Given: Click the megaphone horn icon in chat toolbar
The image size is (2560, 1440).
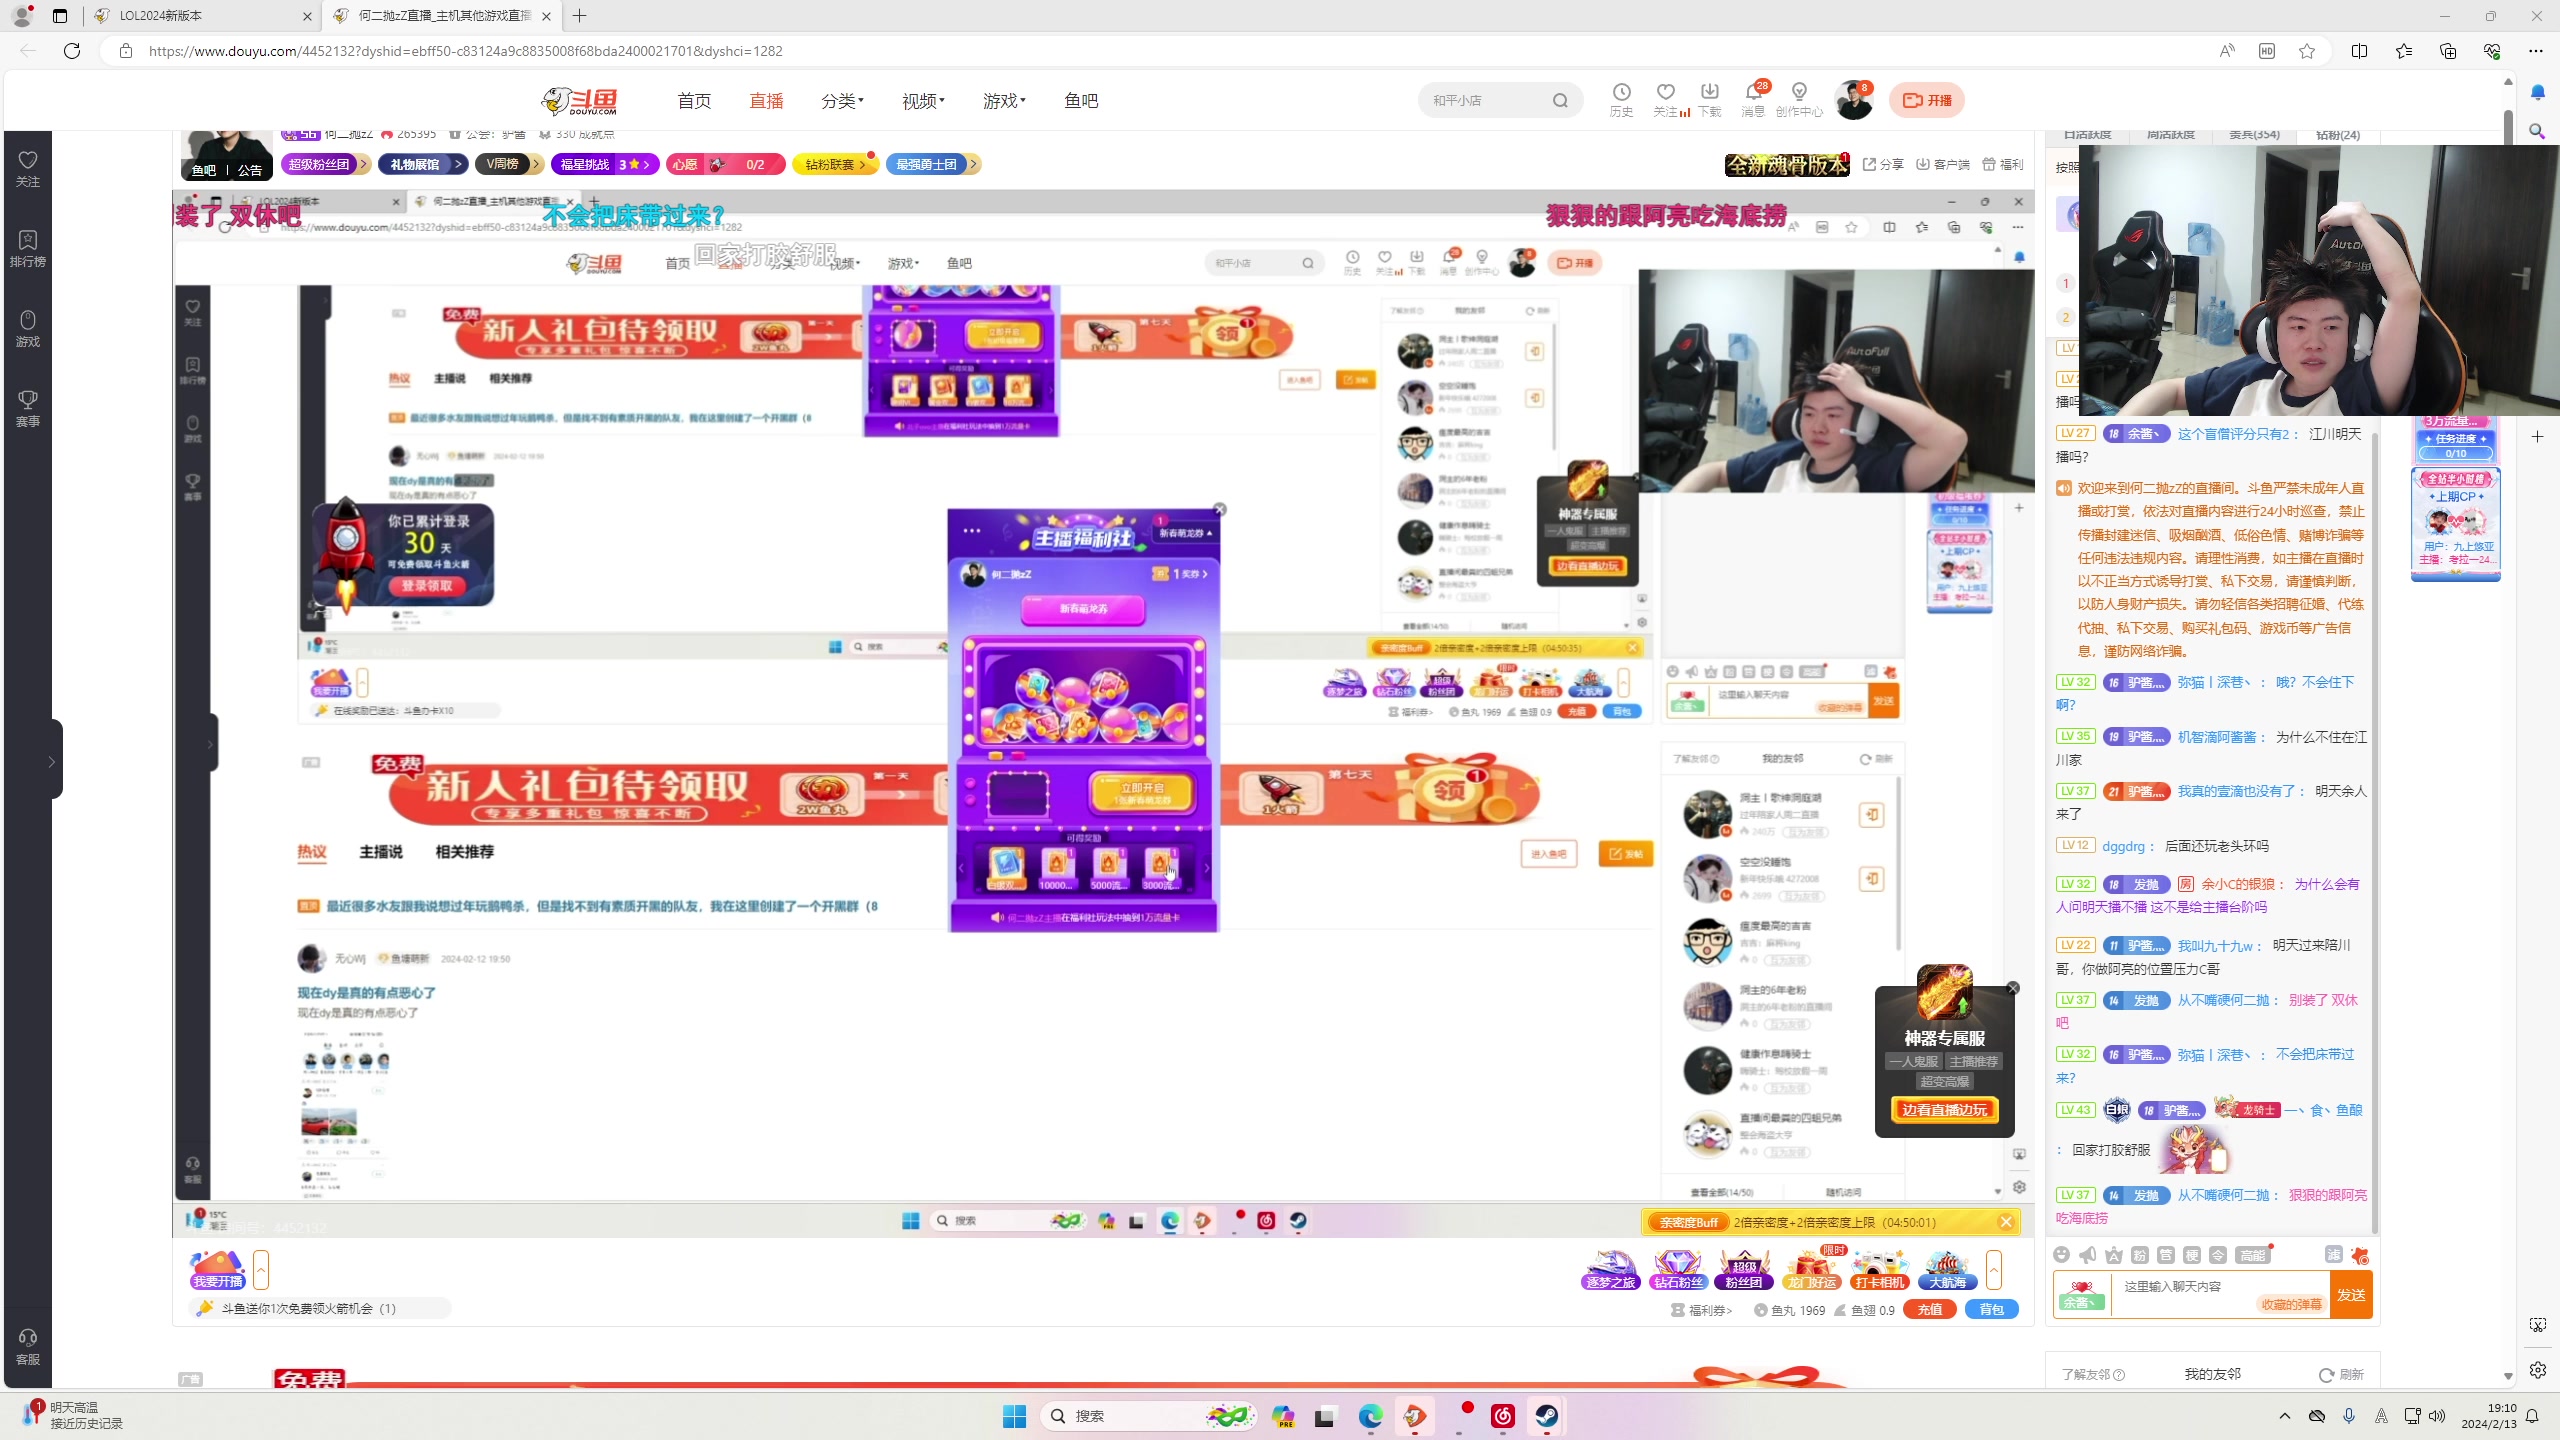Looking at the screenshot, I should (2088, 1255).
